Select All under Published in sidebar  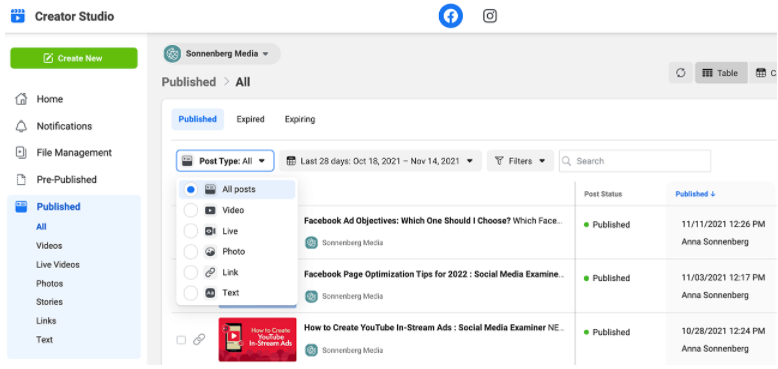41,227
